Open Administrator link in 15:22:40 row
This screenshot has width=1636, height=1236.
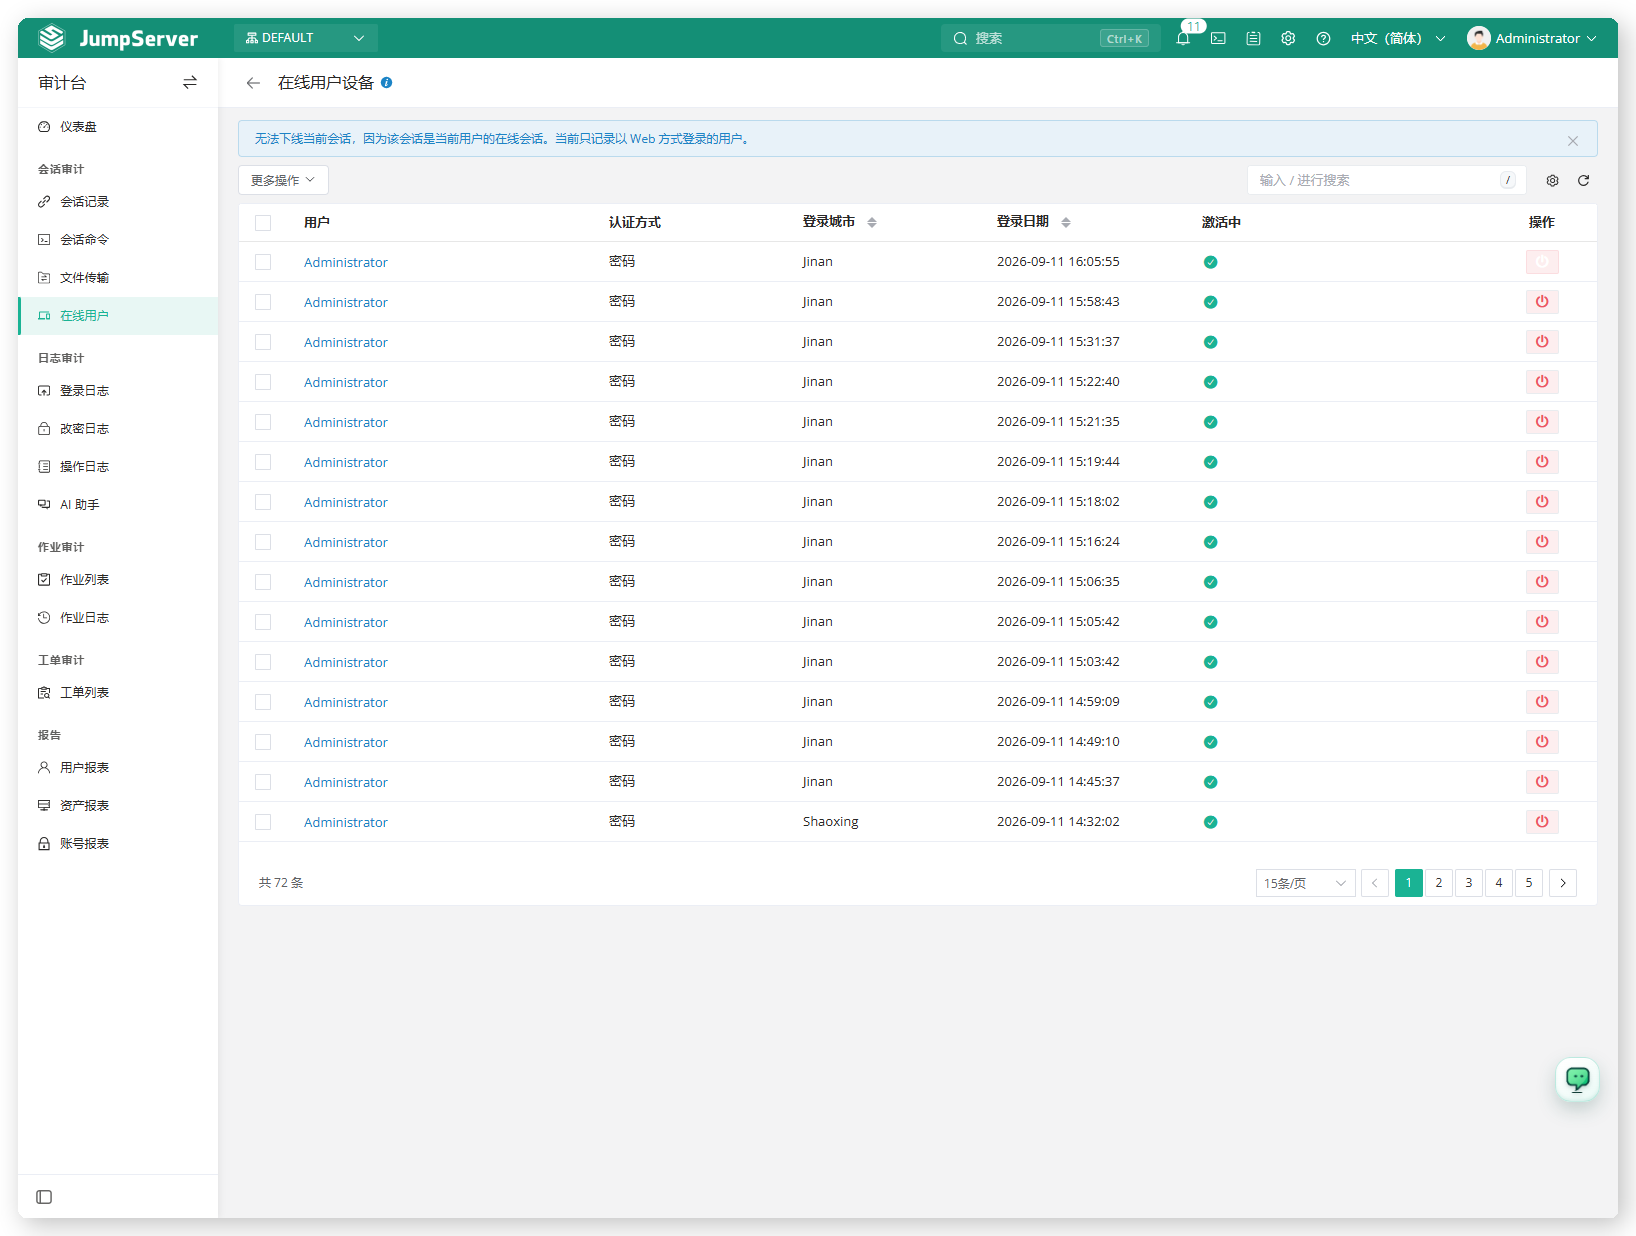(x=346, y=382)
